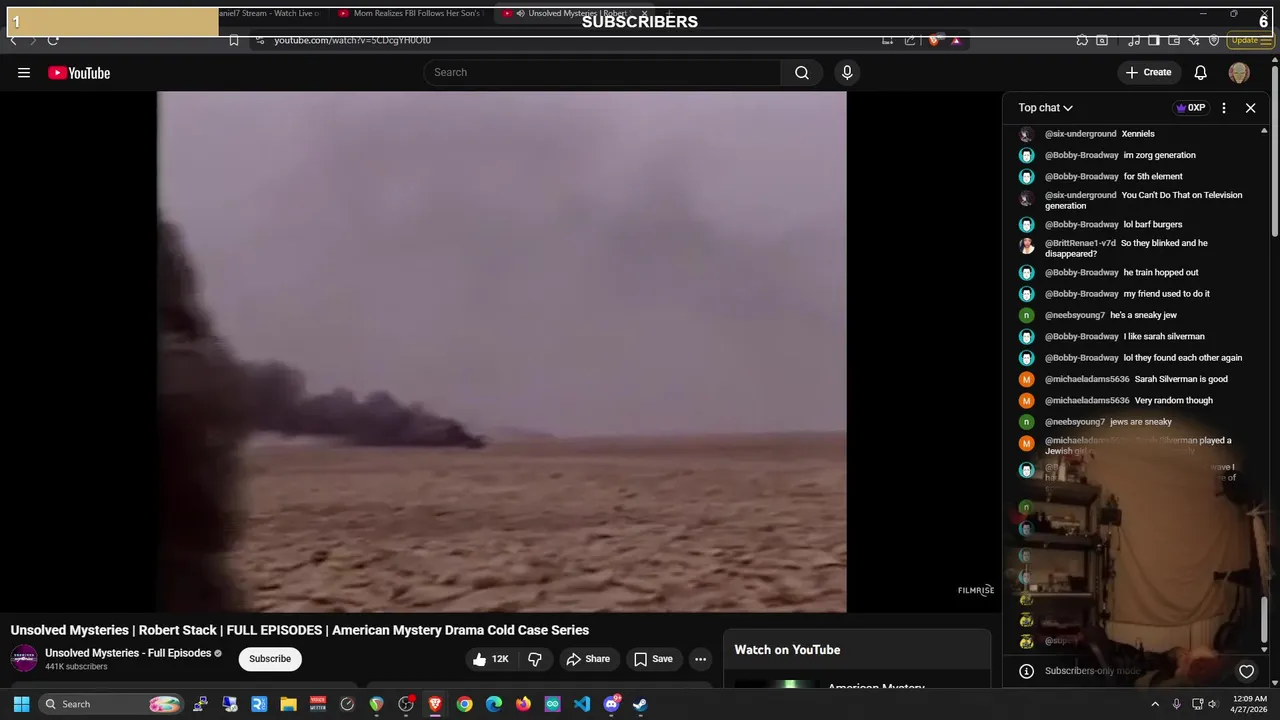The width and height of the screenshot is (1280, 720).
Task: Save the video to a playlist
Action: (x=653, y=659)
